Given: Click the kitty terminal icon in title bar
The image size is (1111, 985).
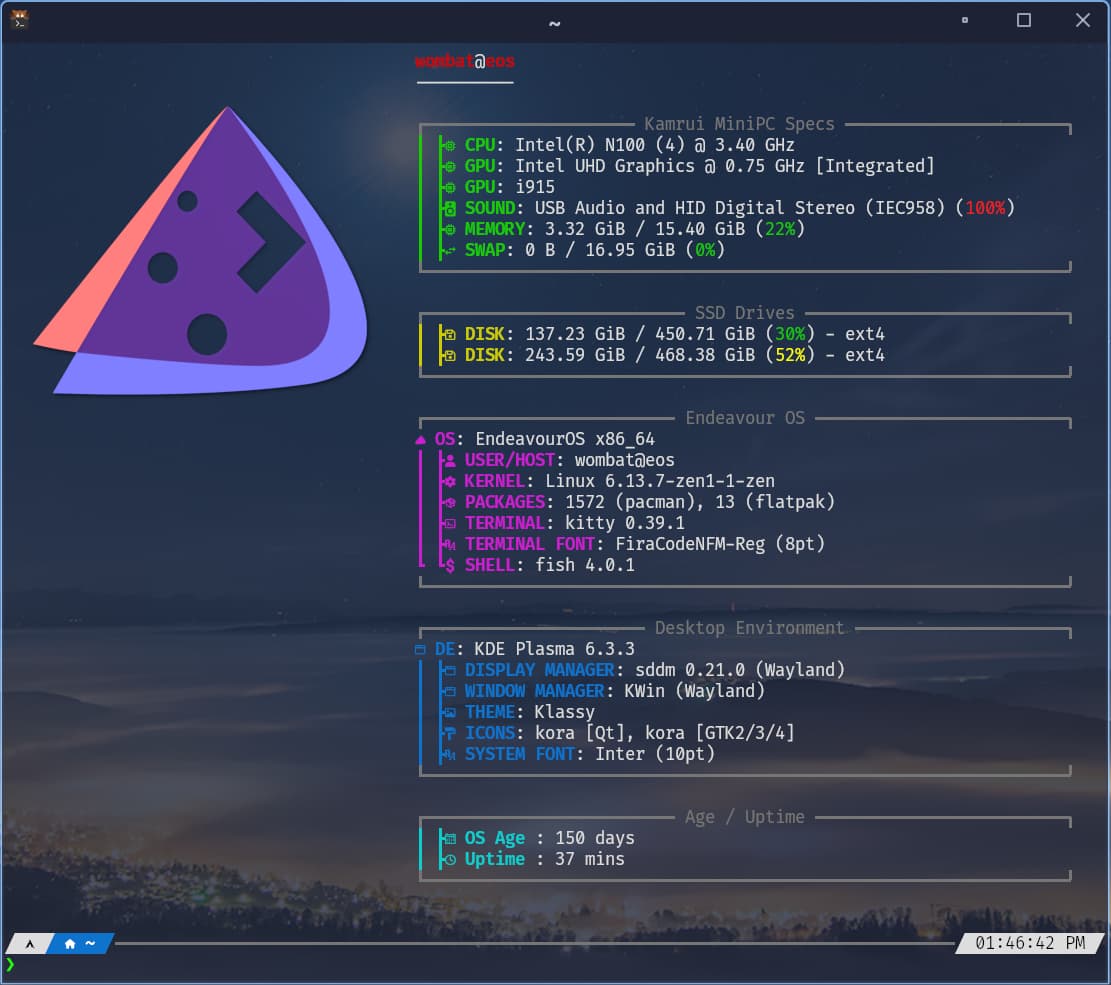Looking at the screenshot, I should pos(19,19).
